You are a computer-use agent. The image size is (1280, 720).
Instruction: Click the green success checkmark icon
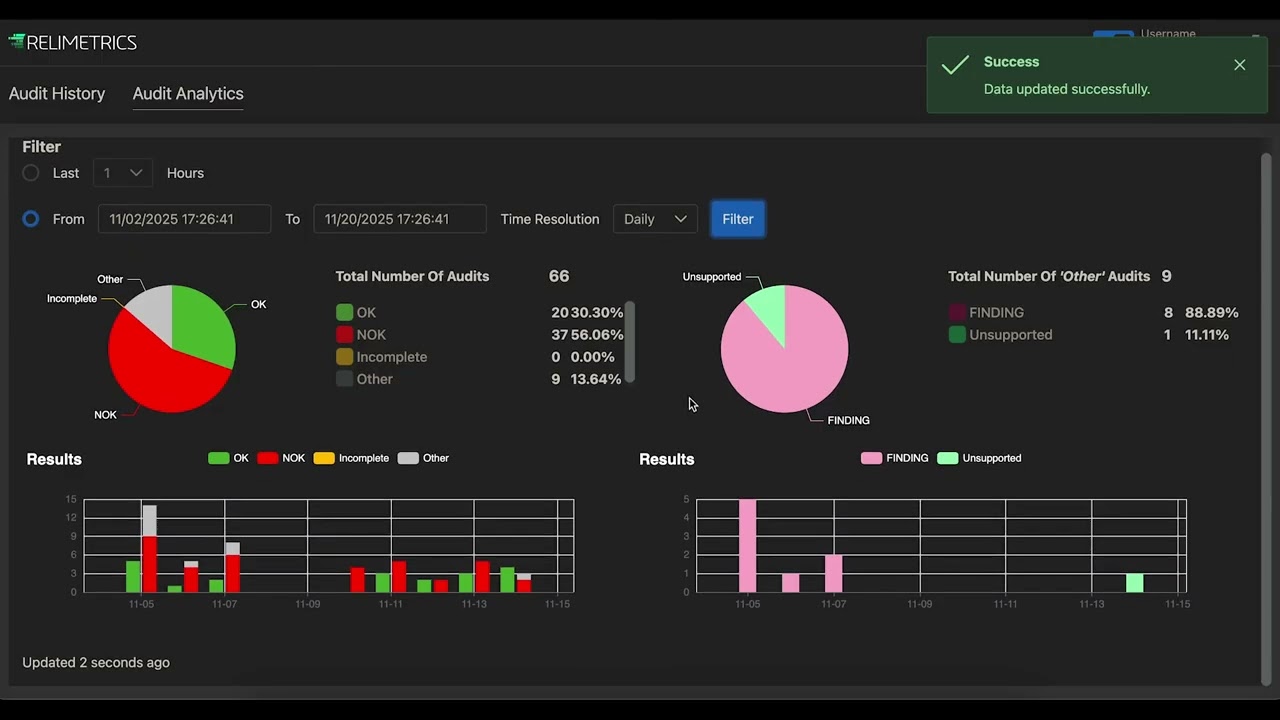tap(955, 65)
